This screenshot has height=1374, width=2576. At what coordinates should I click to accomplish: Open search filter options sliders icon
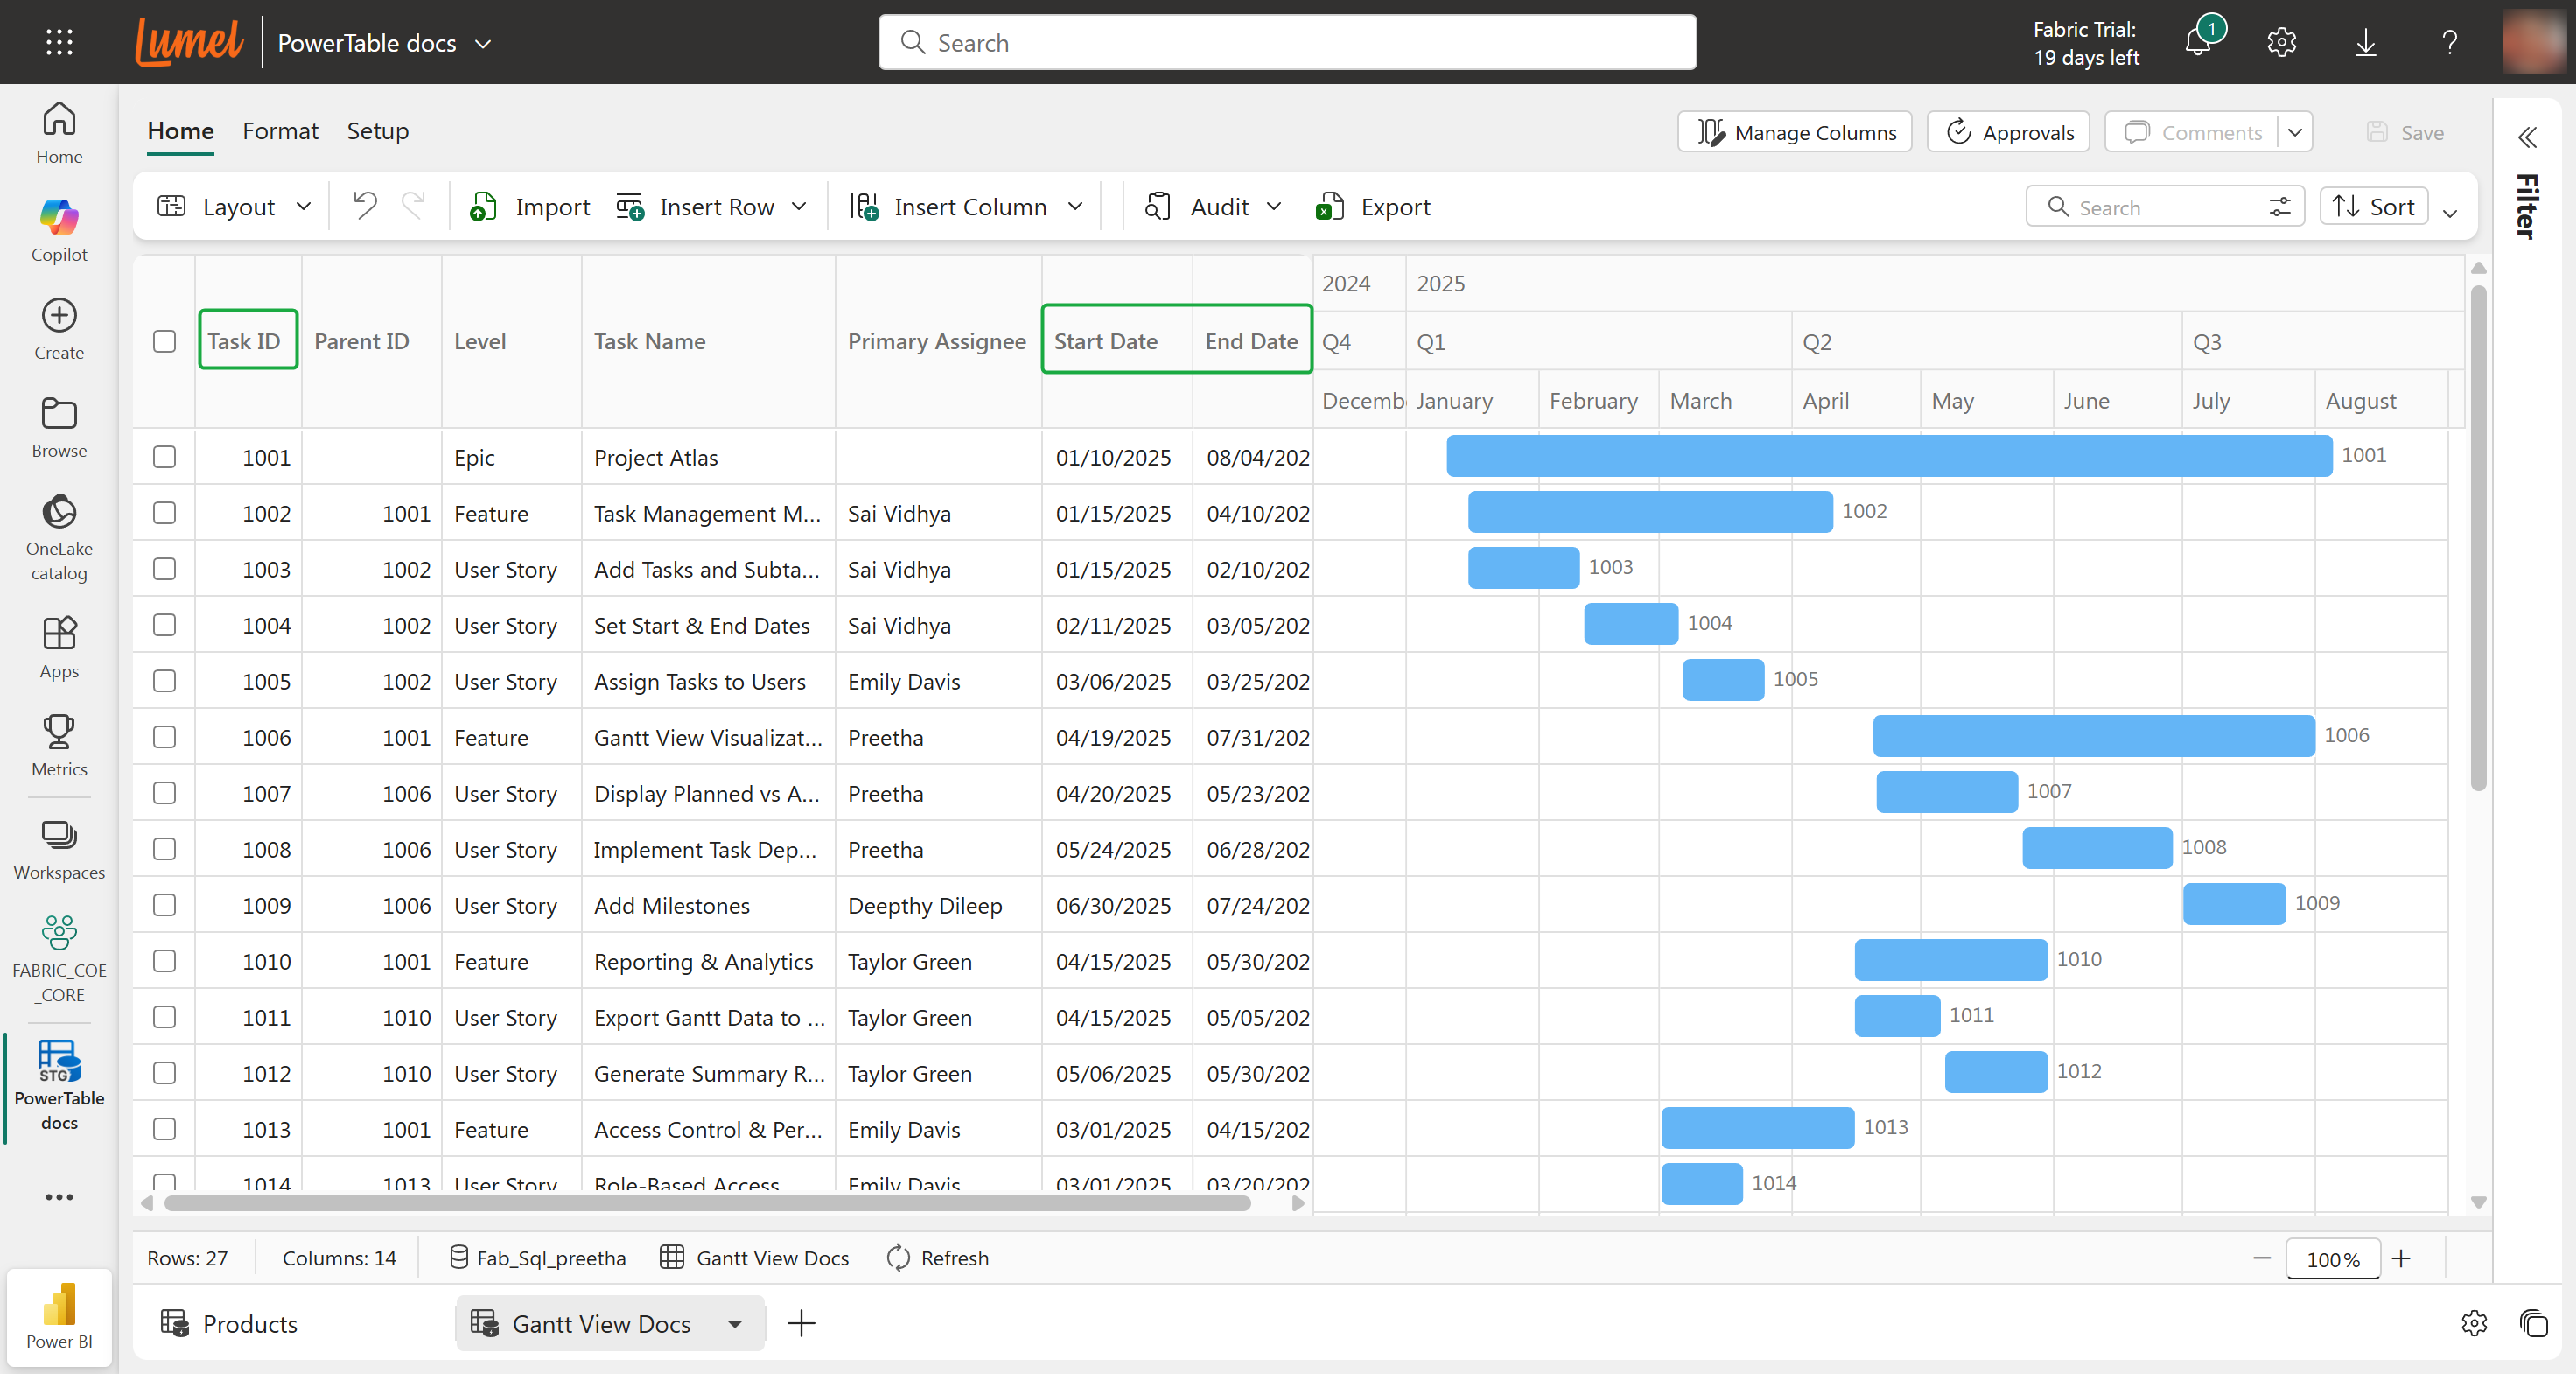point(2279,207)
